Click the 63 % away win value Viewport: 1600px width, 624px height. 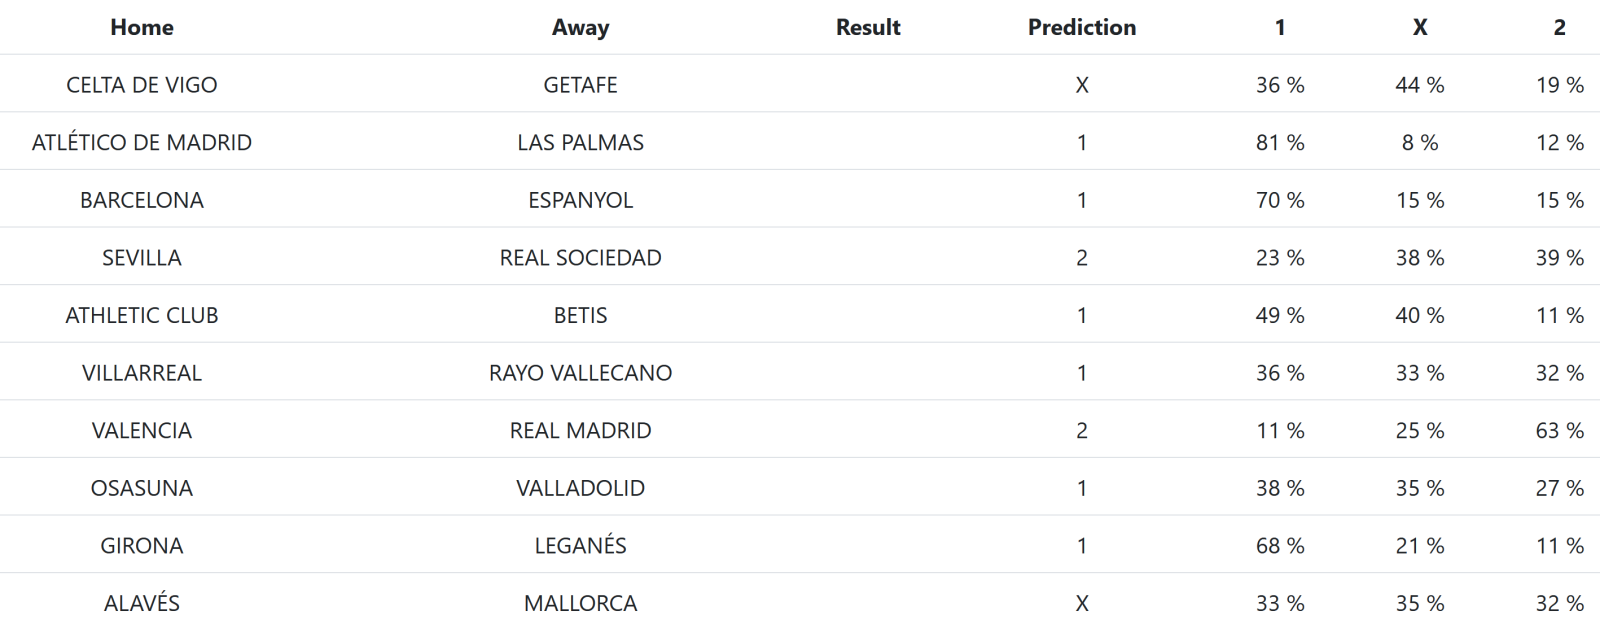tap(1559, 431)
